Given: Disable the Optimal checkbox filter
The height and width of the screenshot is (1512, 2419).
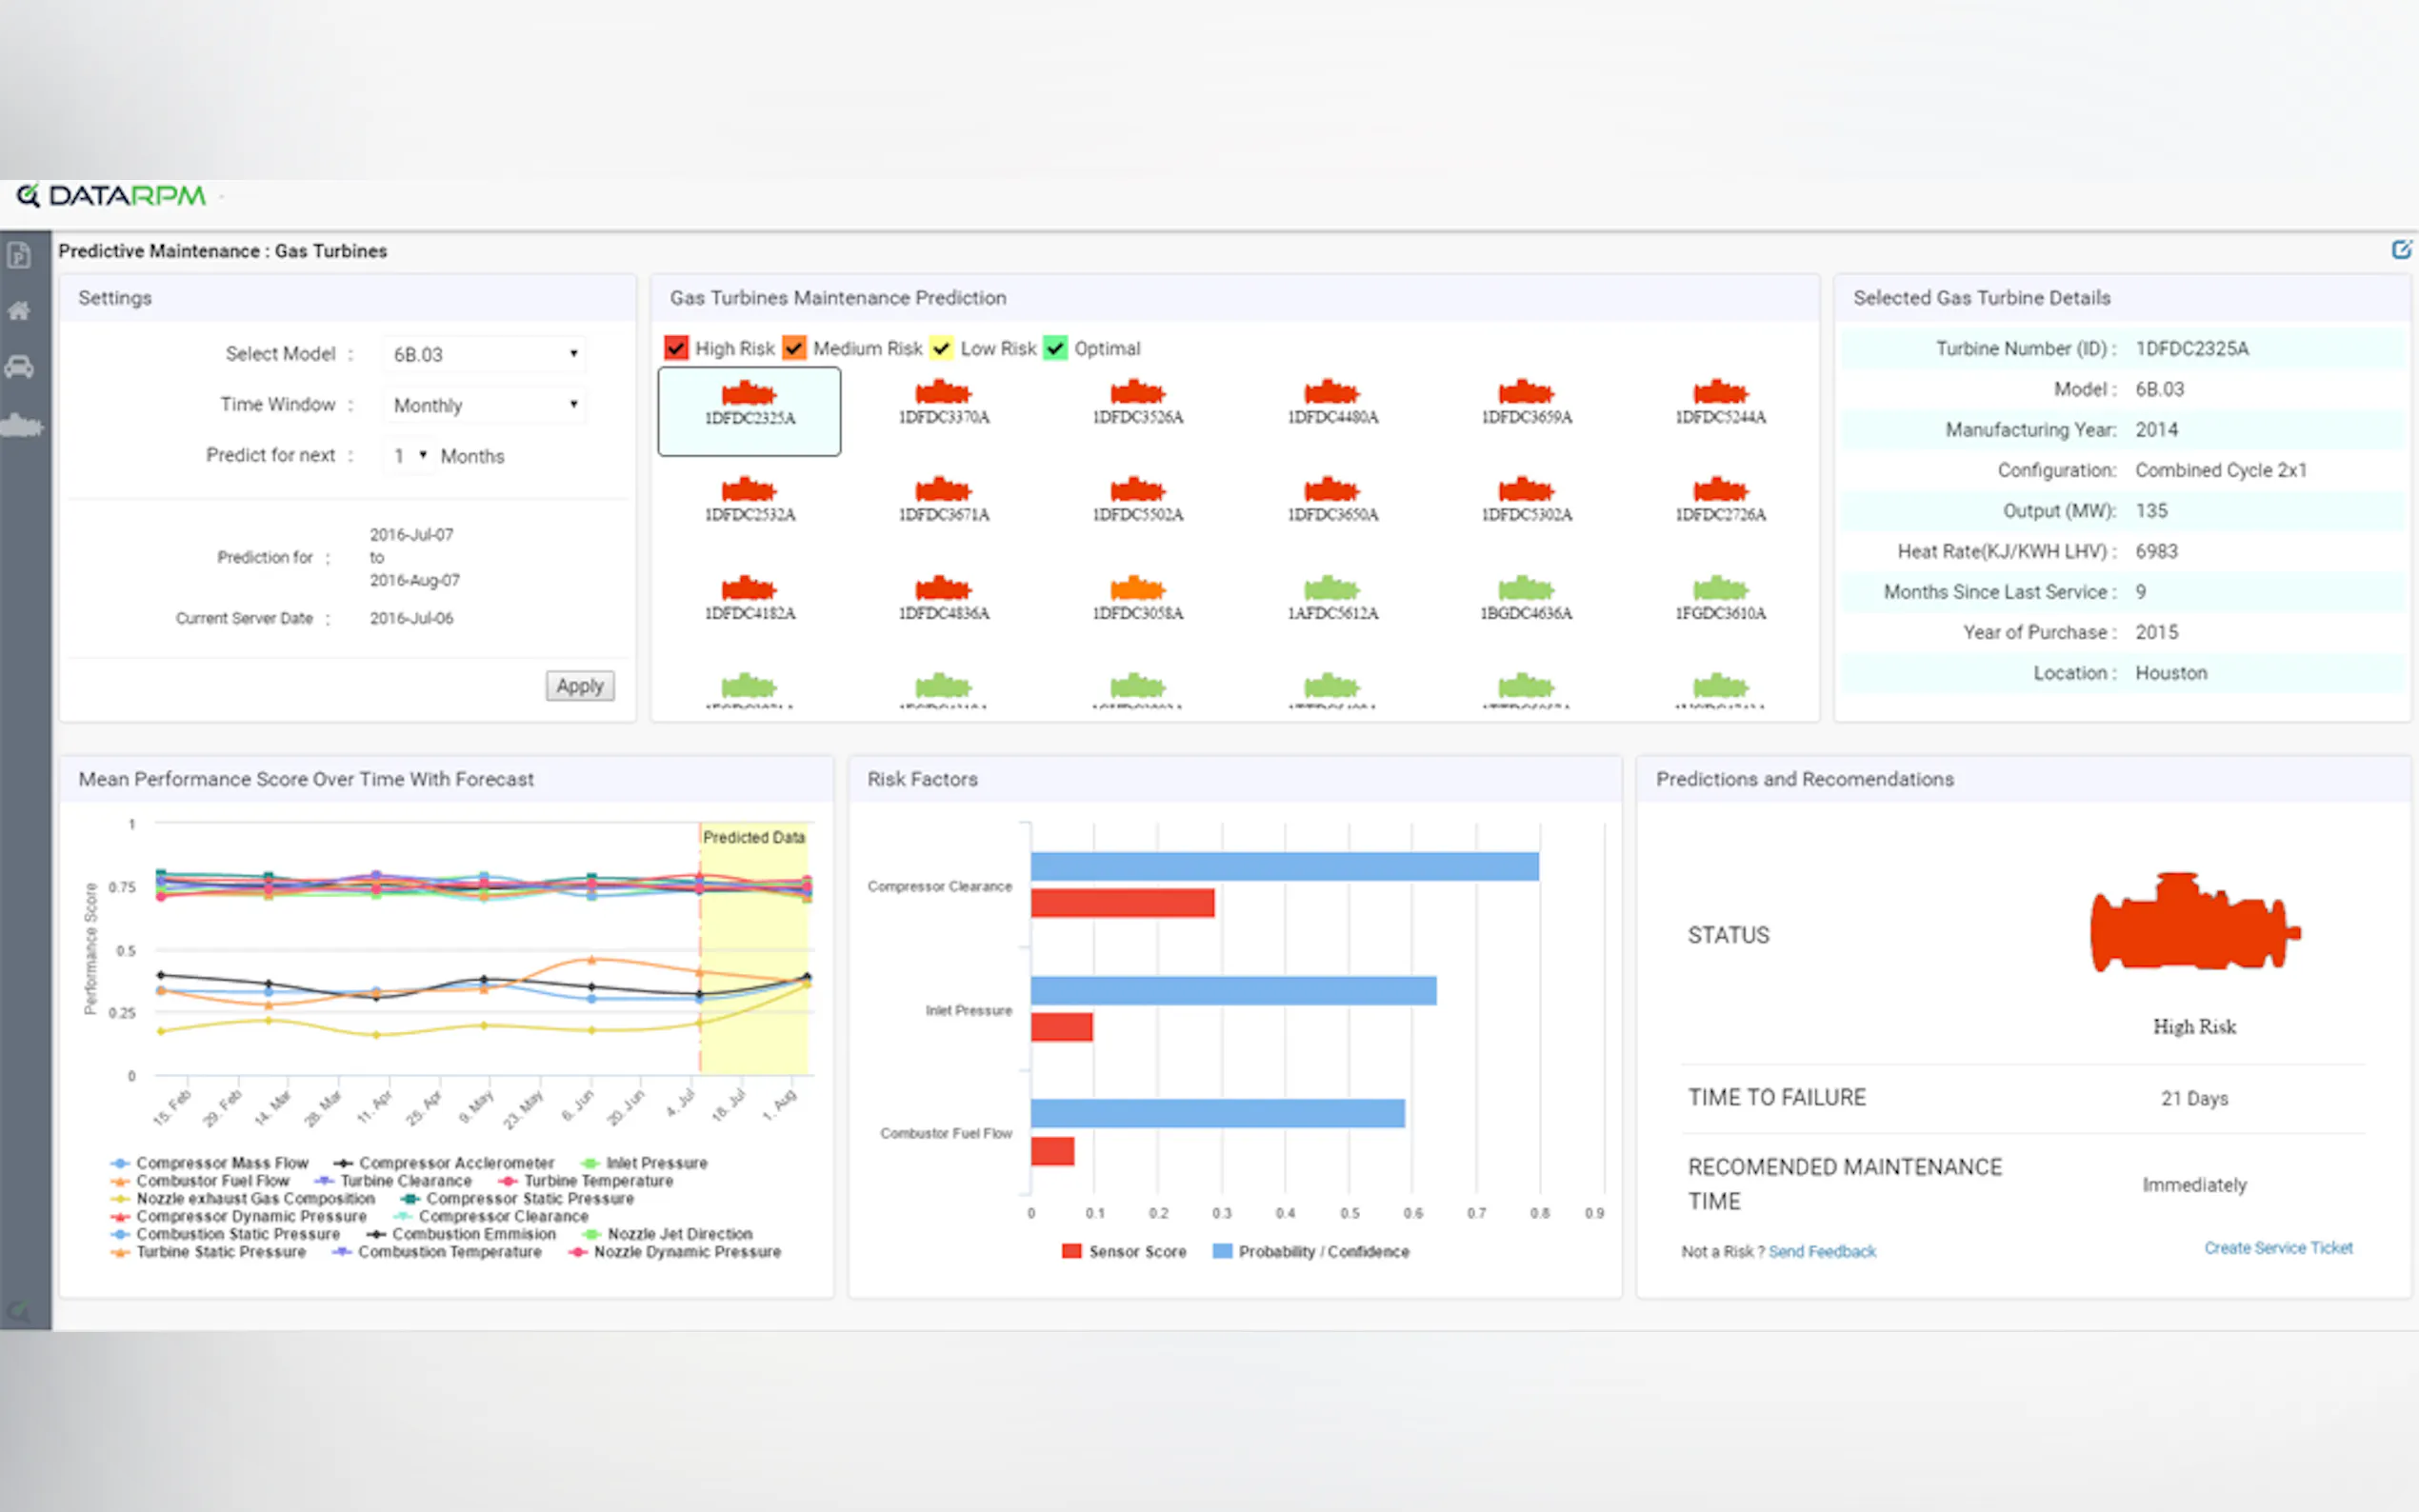Looking at the screenshot, I should click(1056, 348).
